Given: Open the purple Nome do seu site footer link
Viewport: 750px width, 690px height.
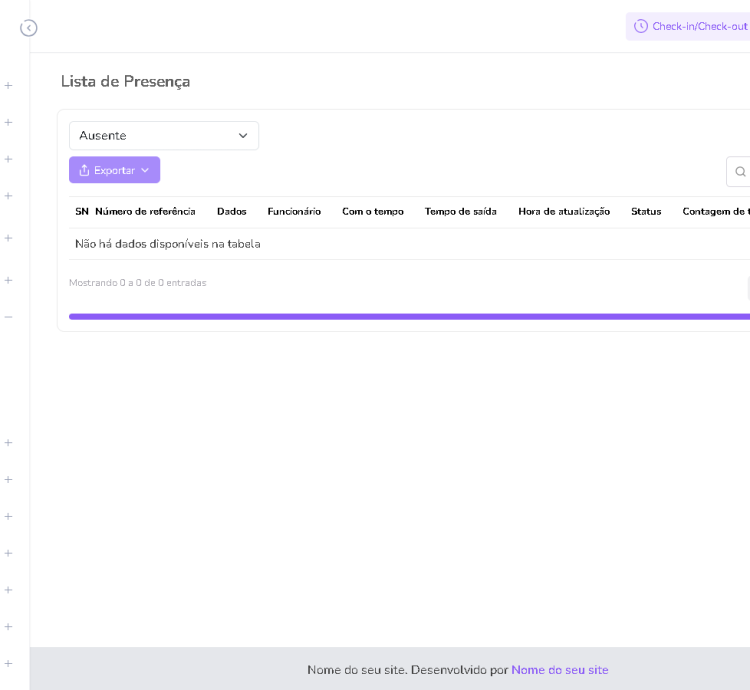Looking at the screenshot, I should pos(559,670).
